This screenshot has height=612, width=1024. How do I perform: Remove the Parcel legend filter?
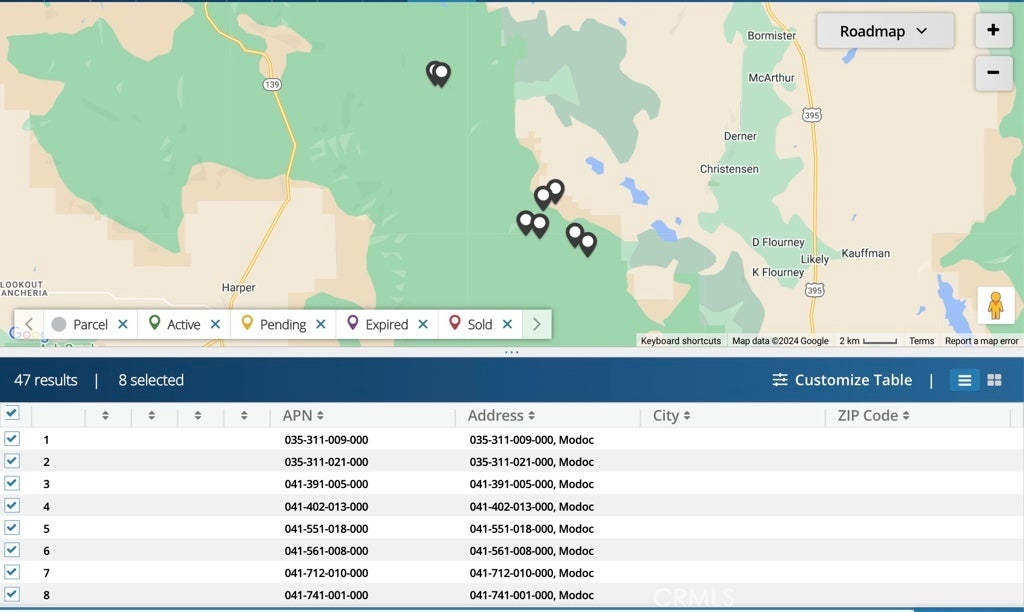click(x=122, y=324)
